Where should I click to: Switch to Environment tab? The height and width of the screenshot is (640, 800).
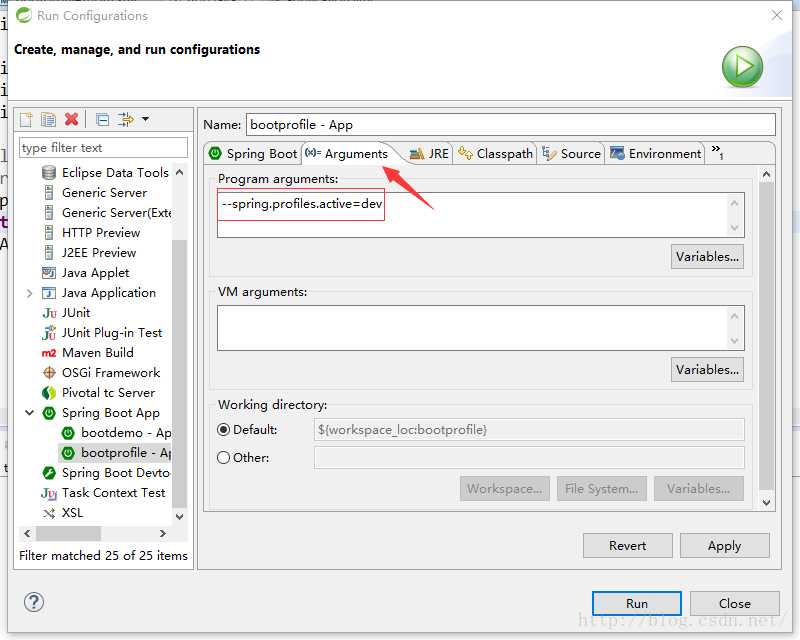656,153
